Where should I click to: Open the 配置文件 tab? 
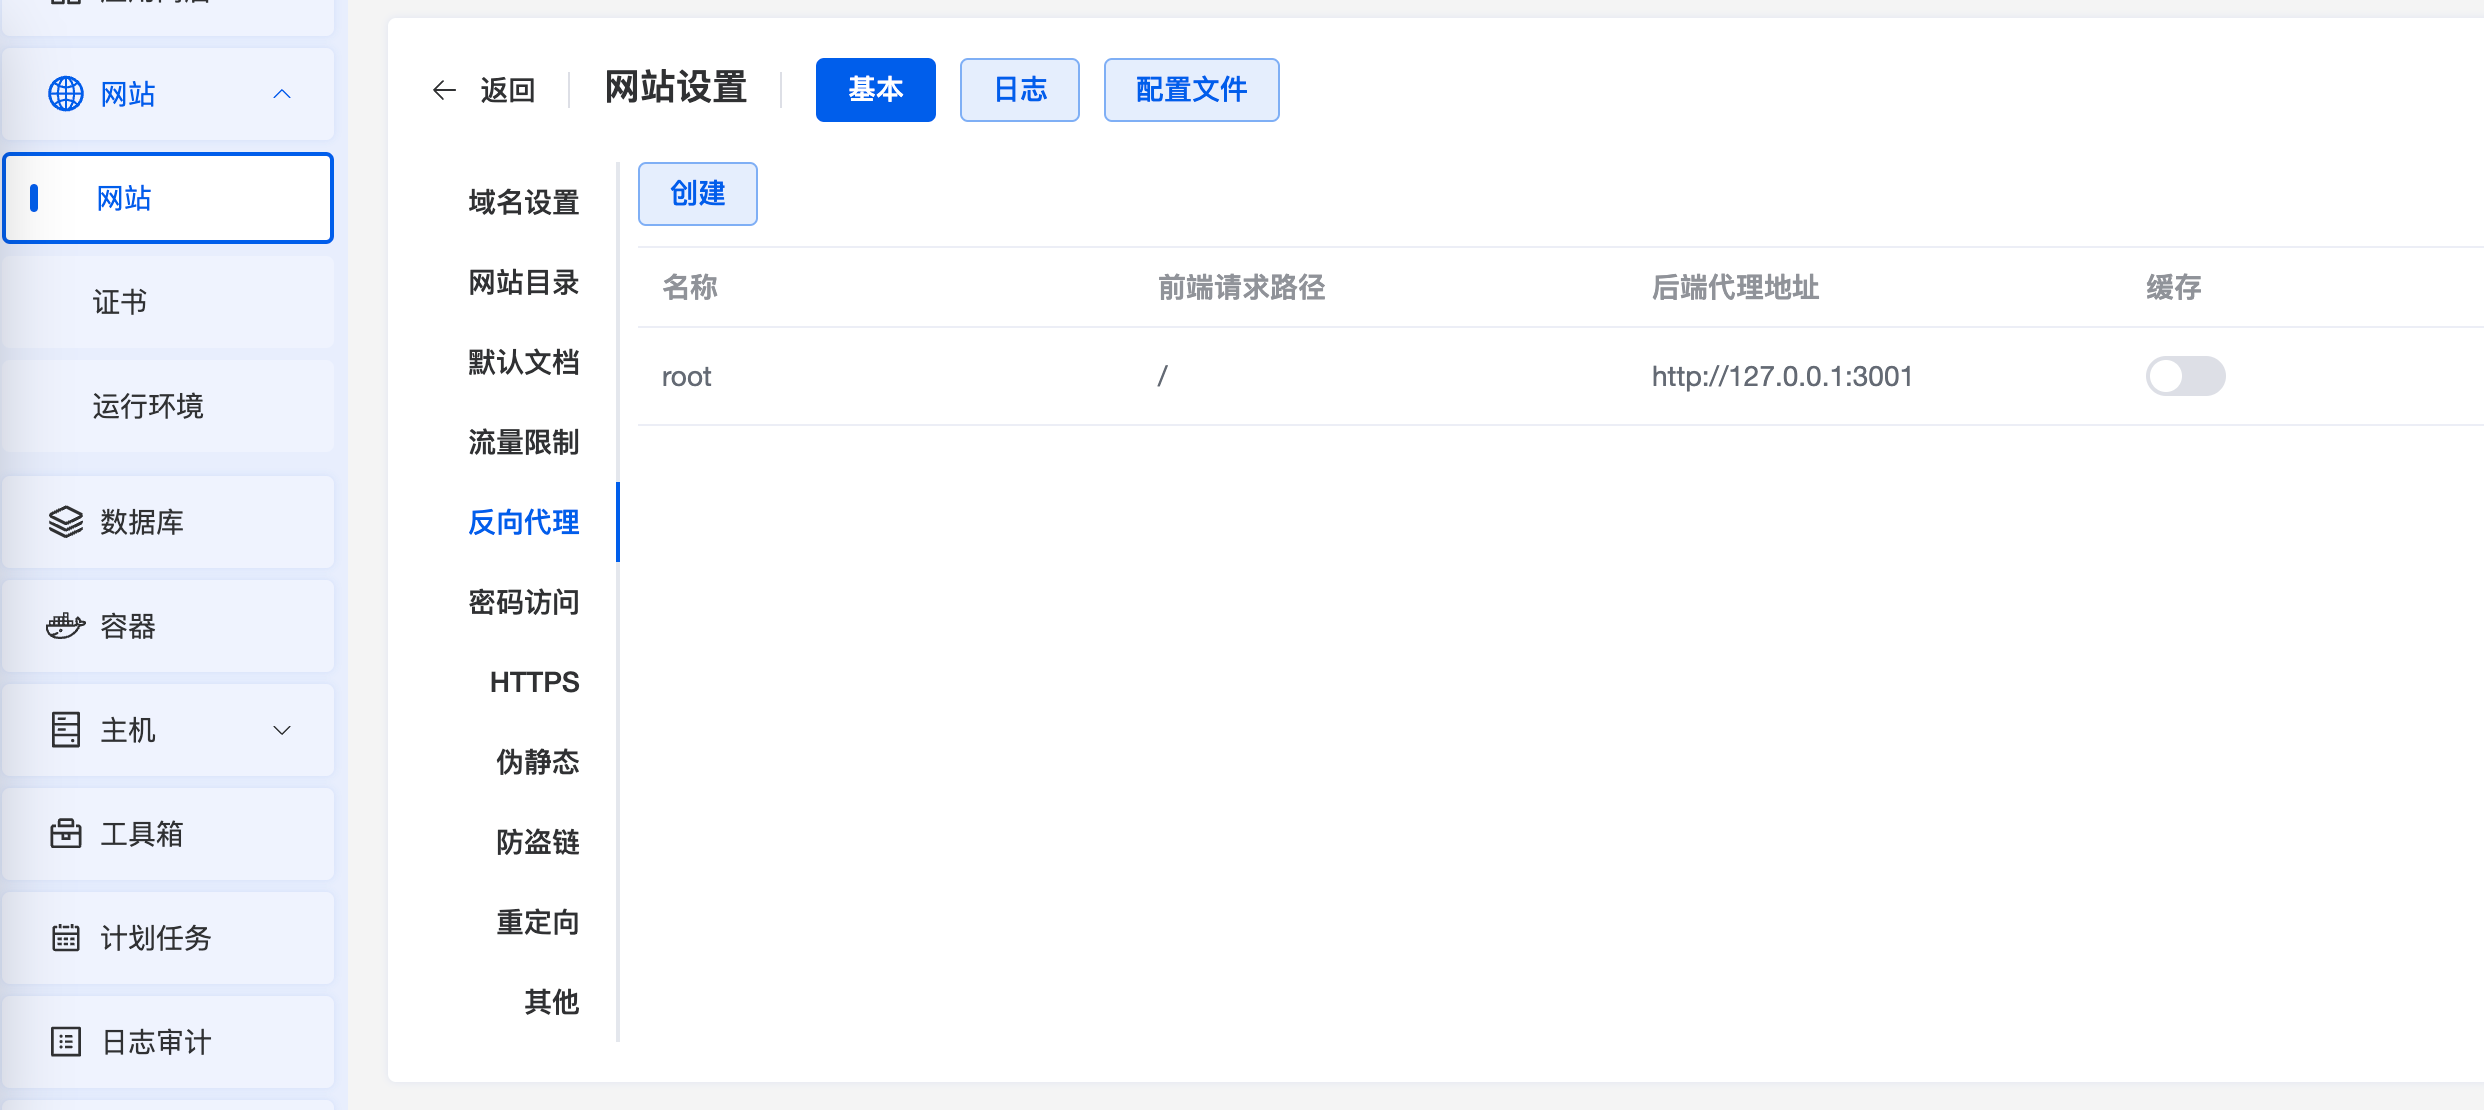[1190, 90]
